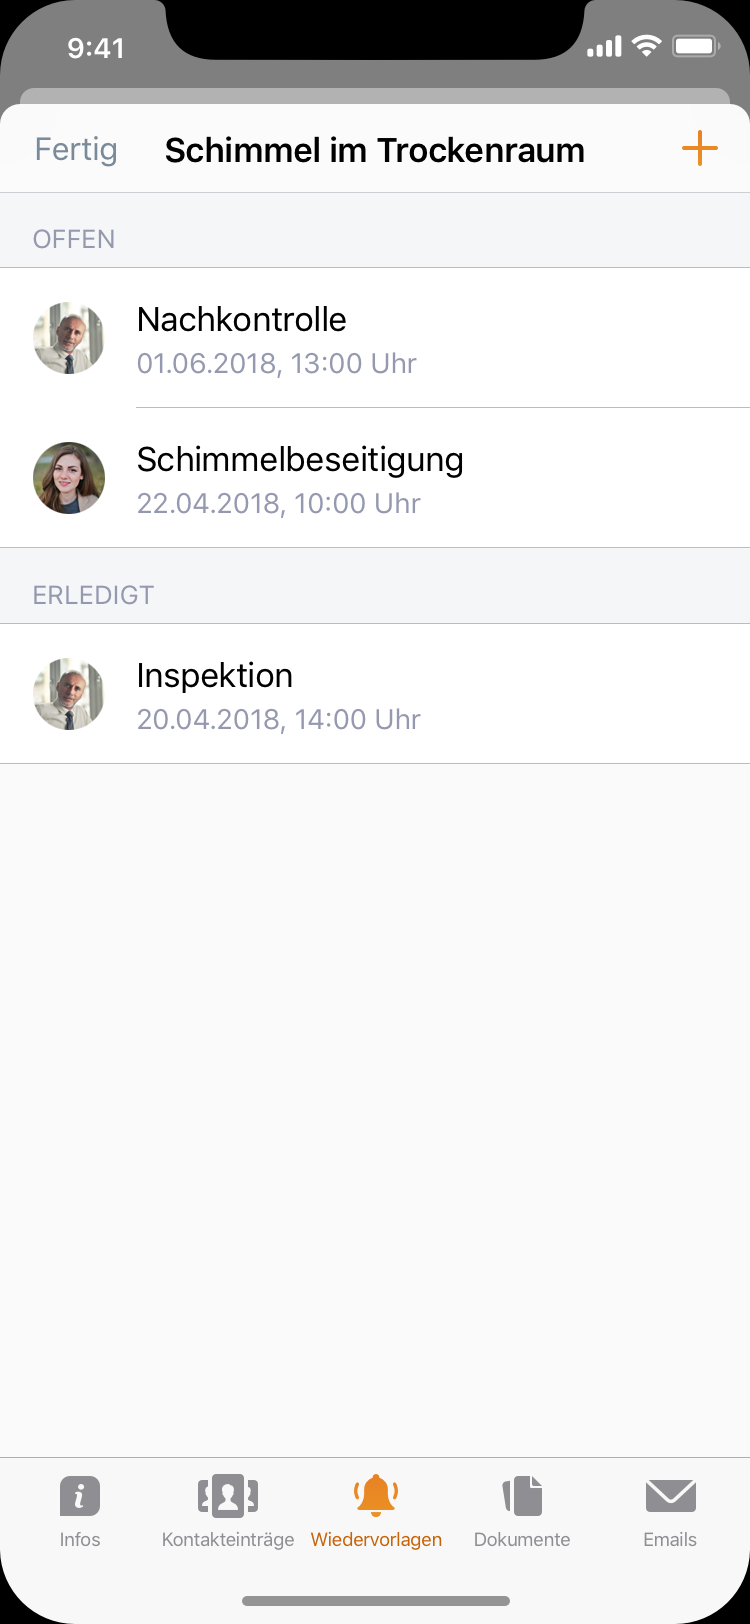Switch to the Dokumente tab label
This screenshot has width=750, height=1624.
(x=522, y=1540)
